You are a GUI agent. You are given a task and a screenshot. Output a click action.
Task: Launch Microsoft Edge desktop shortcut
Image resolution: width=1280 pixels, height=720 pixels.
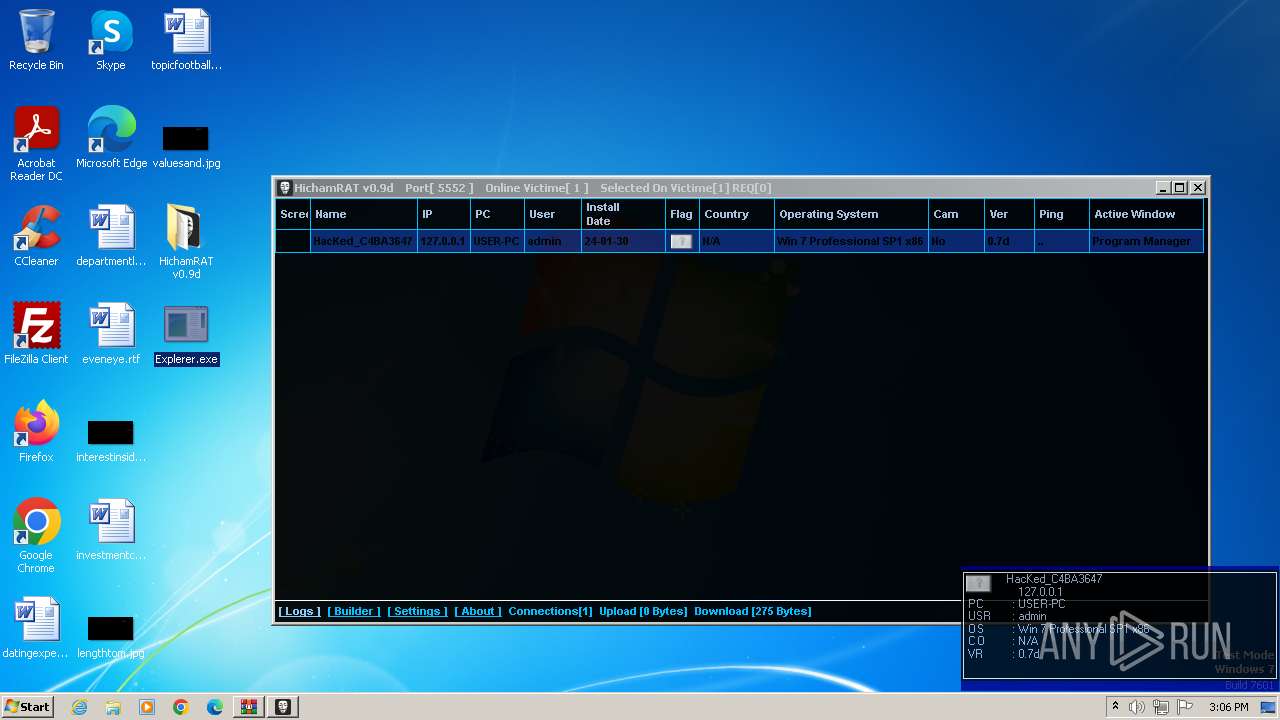pyautogui.click(x=111, y=139)
